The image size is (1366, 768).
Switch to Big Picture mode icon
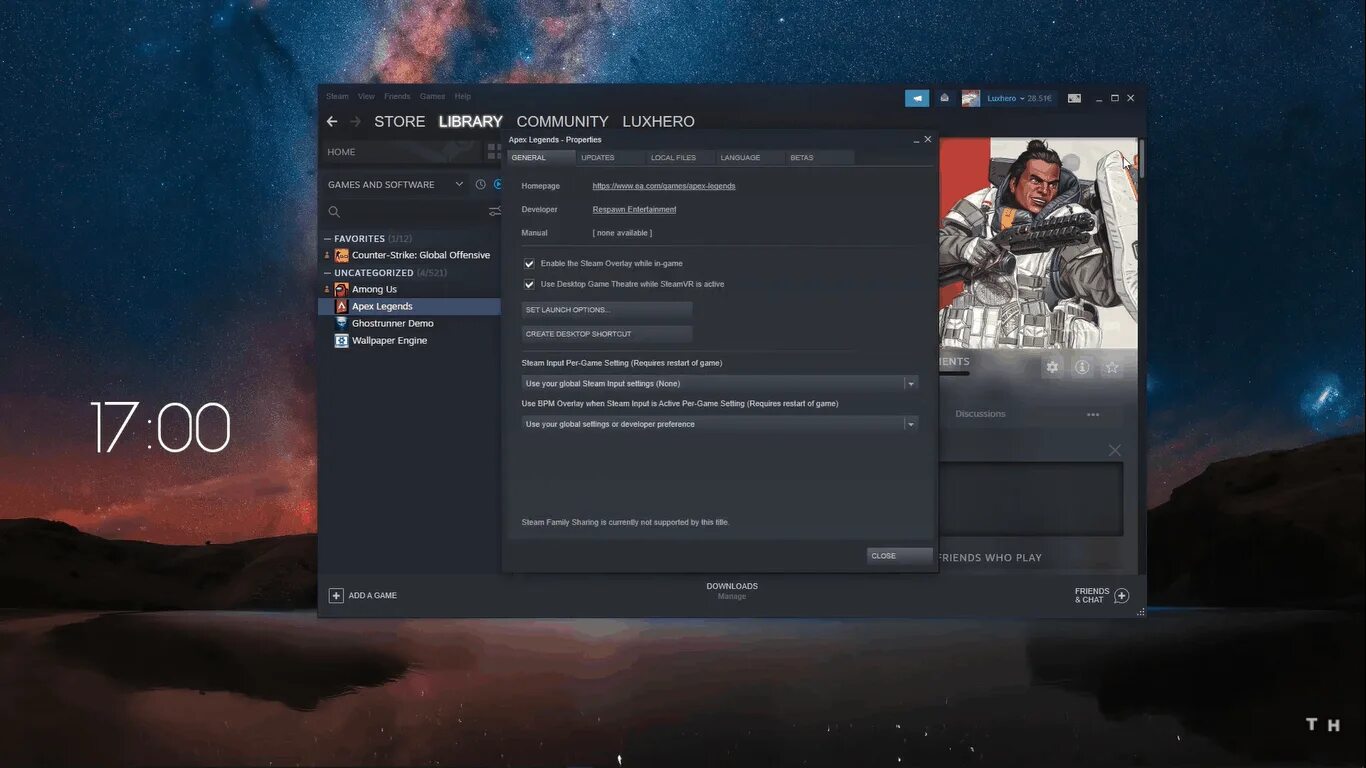(1074, 98)
